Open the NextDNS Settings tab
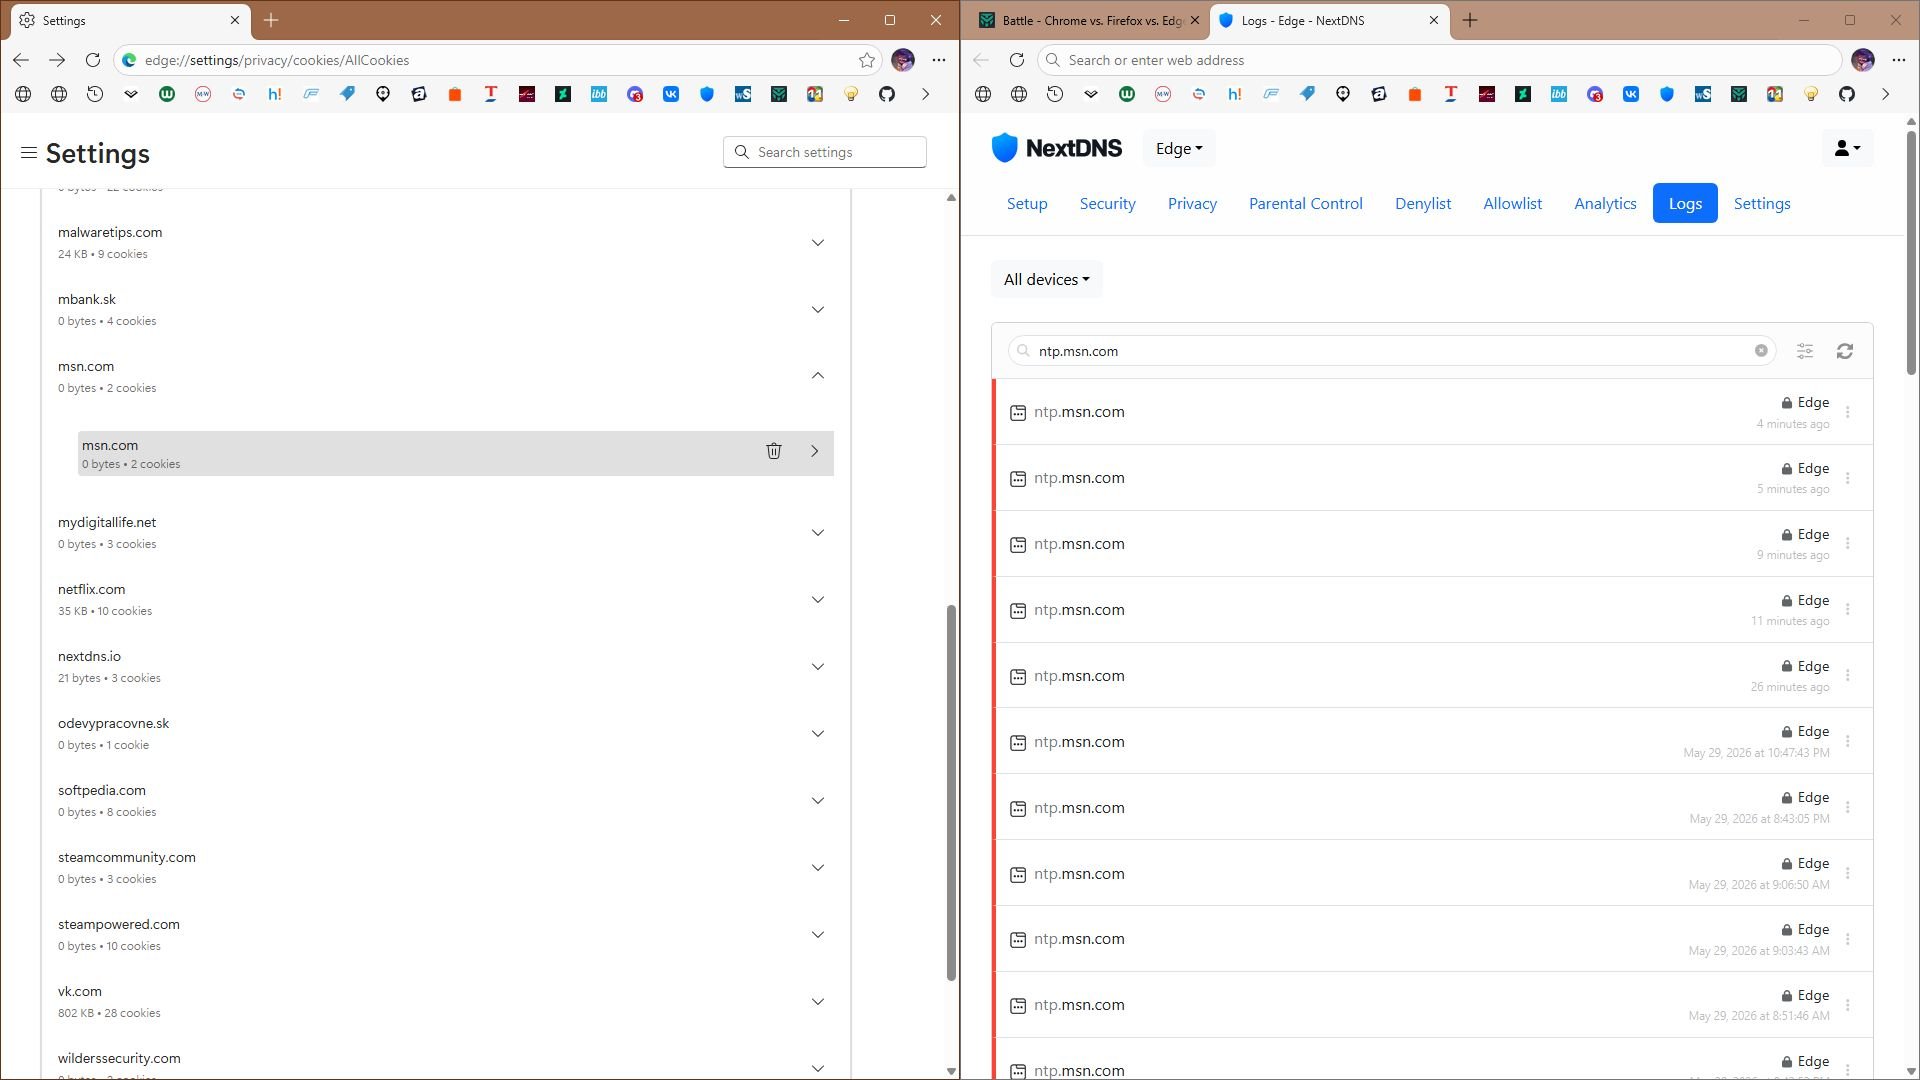This screenshot has height=1080, width=1920. pos(1762,203)
